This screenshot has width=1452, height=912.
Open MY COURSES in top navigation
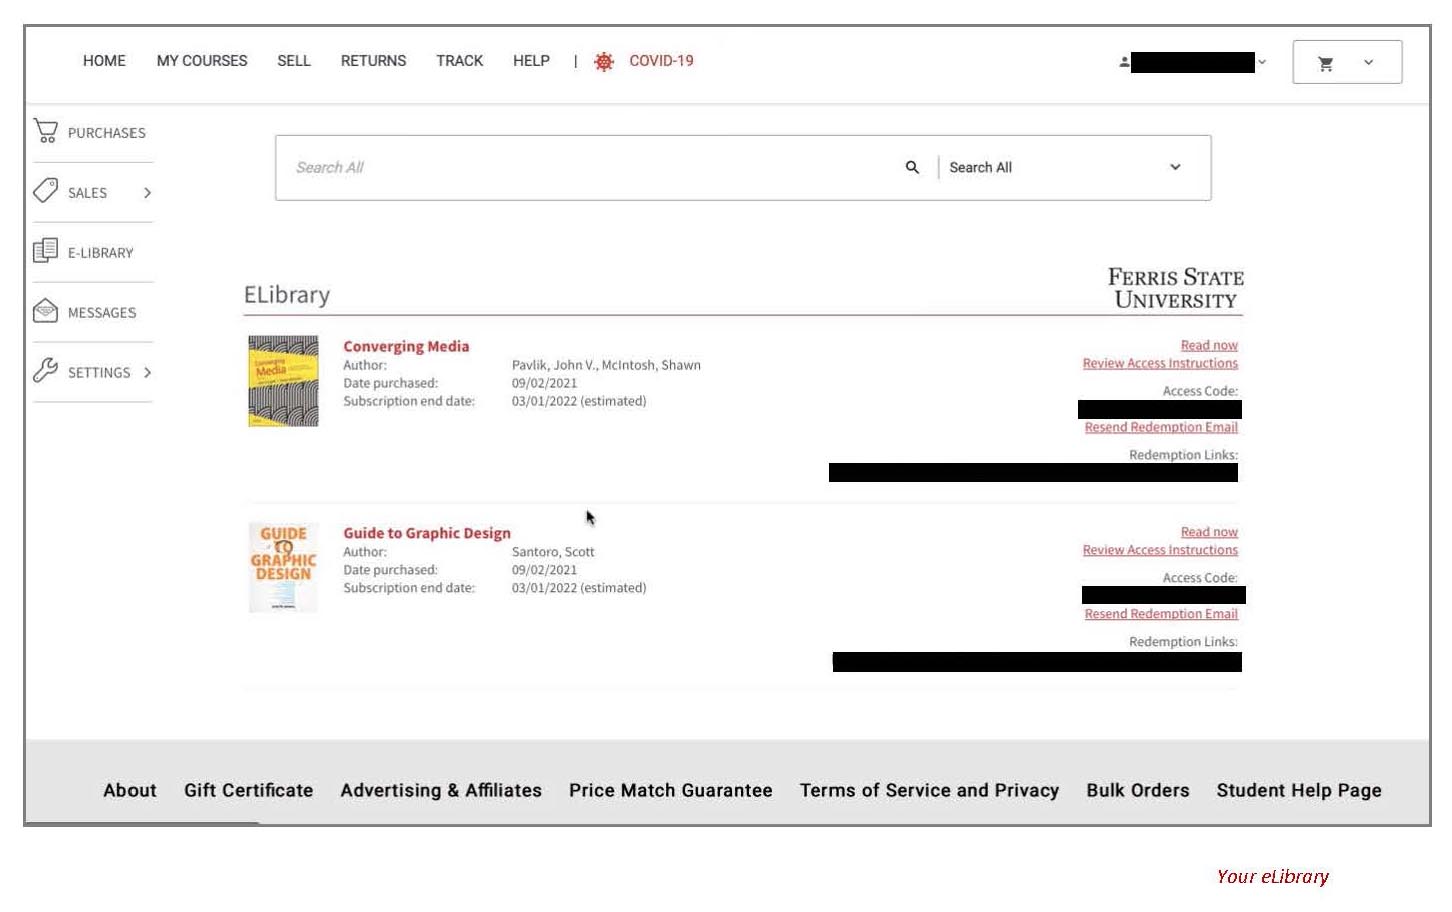click(202, 61)
